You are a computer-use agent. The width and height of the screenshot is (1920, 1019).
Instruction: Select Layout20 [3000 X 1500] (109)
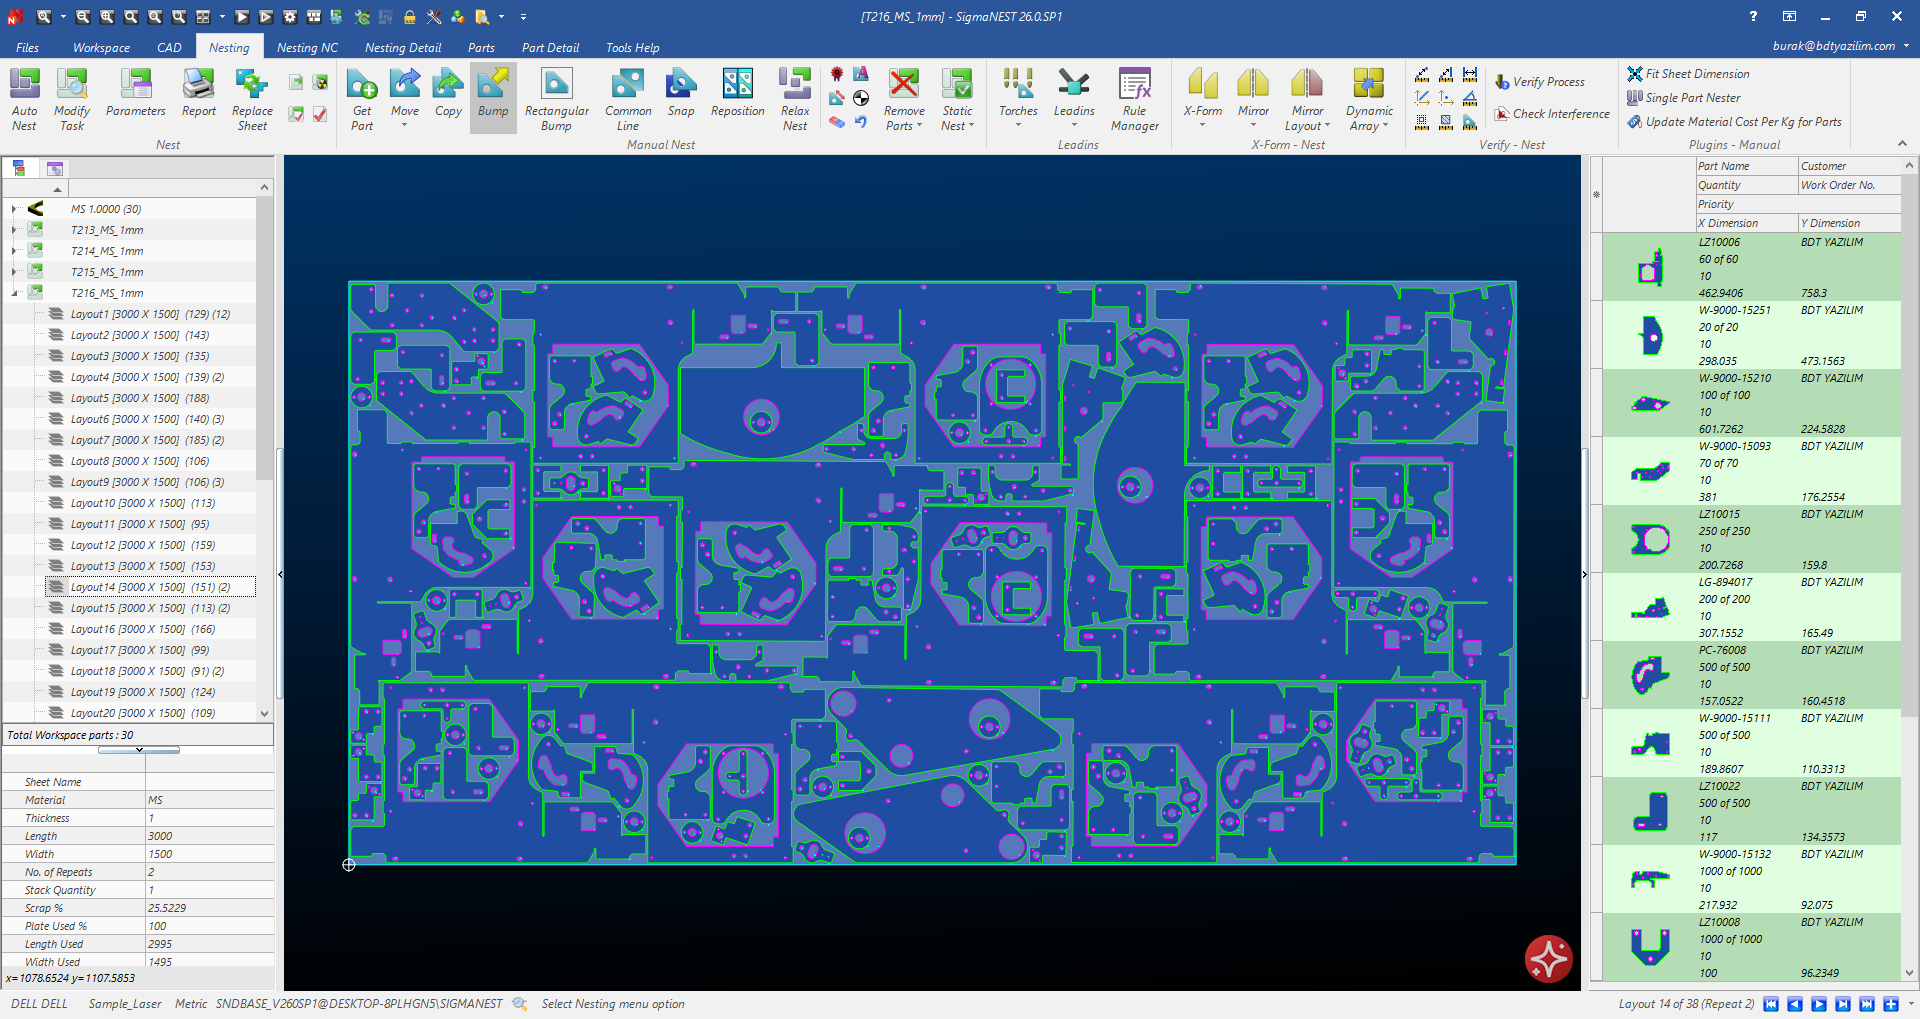click(143, 713)
